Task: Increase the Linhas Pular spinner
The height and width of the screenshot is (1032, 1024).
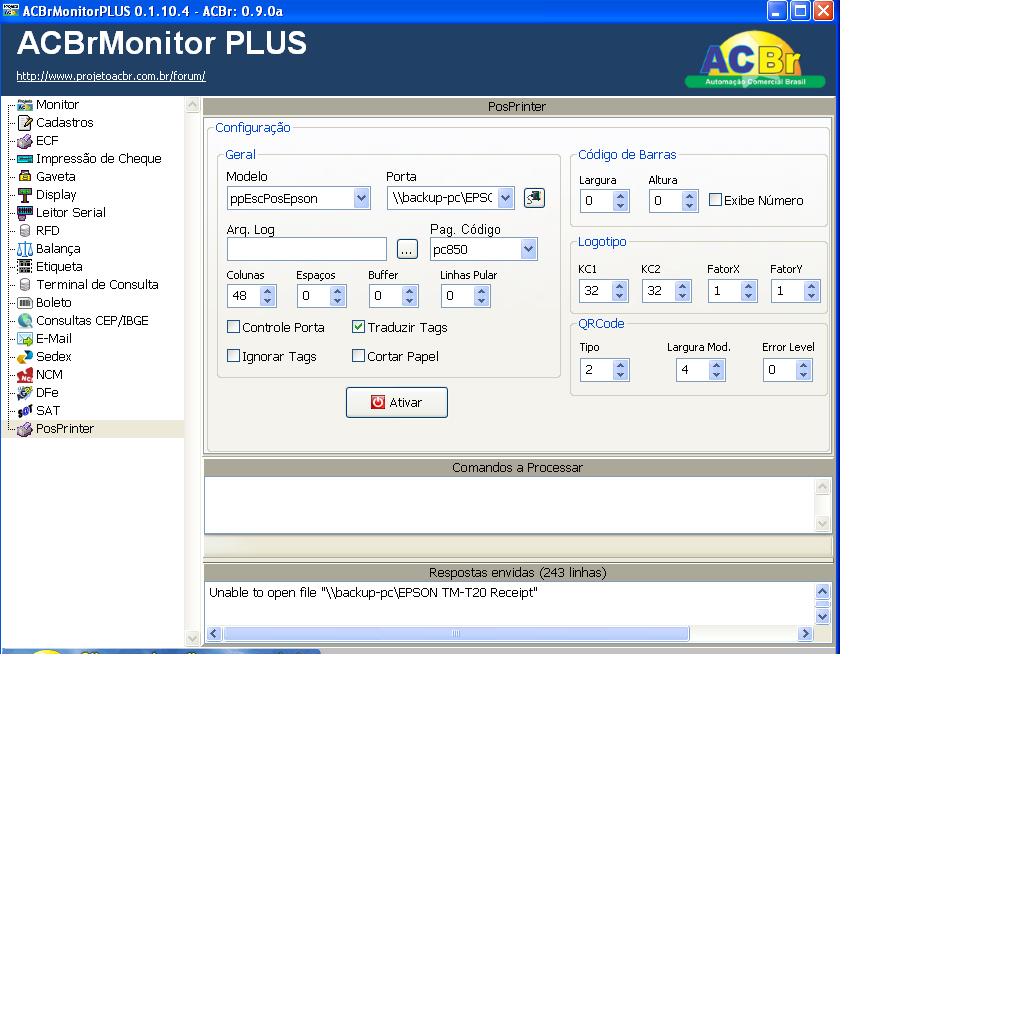Action: (482, 291)
